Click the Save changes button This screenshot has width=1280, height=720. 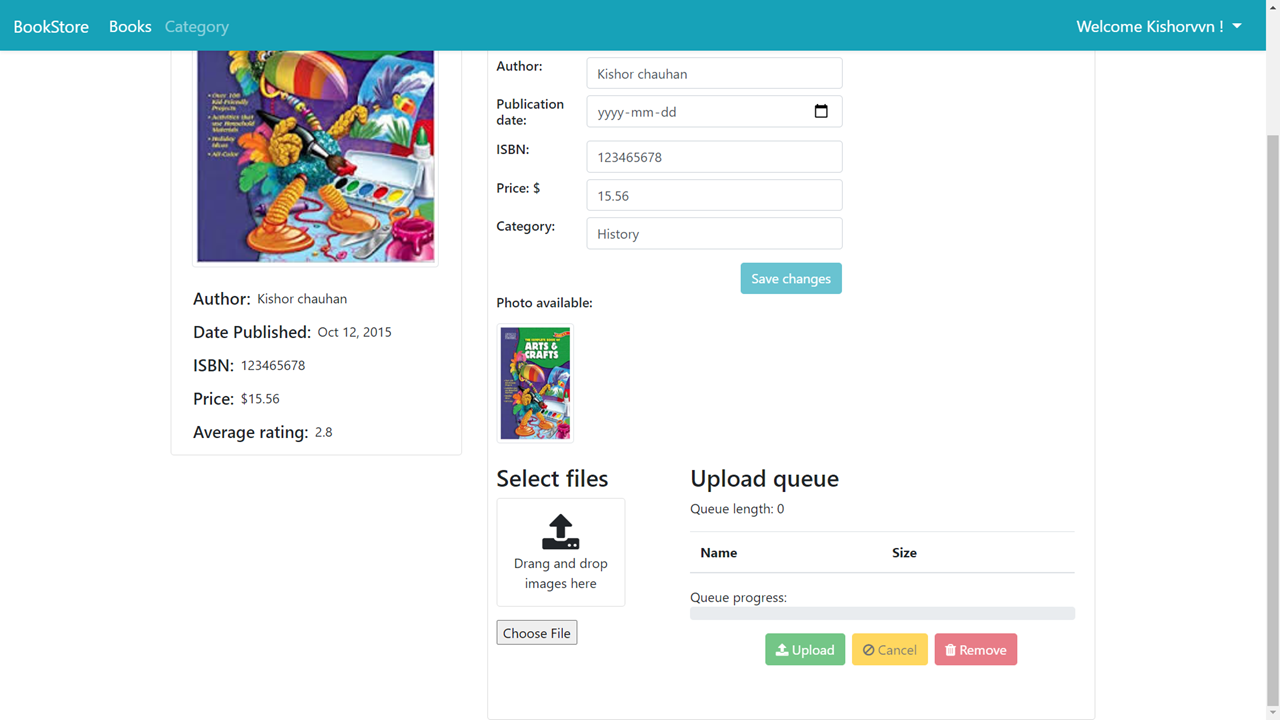(791, 278)
